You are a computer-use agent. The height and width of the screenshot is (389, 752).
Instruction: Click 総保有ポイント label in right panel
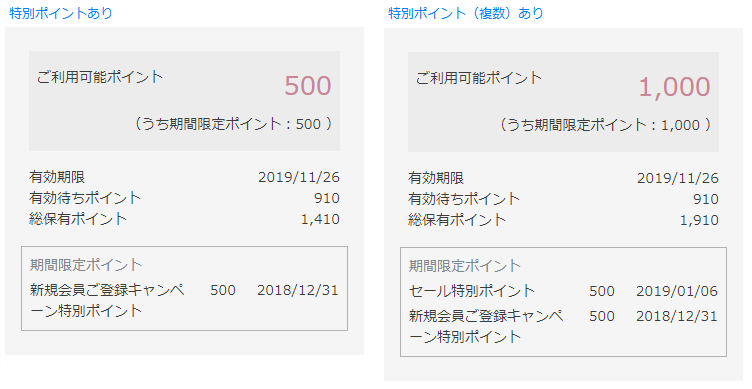click(x=457, y=220)
